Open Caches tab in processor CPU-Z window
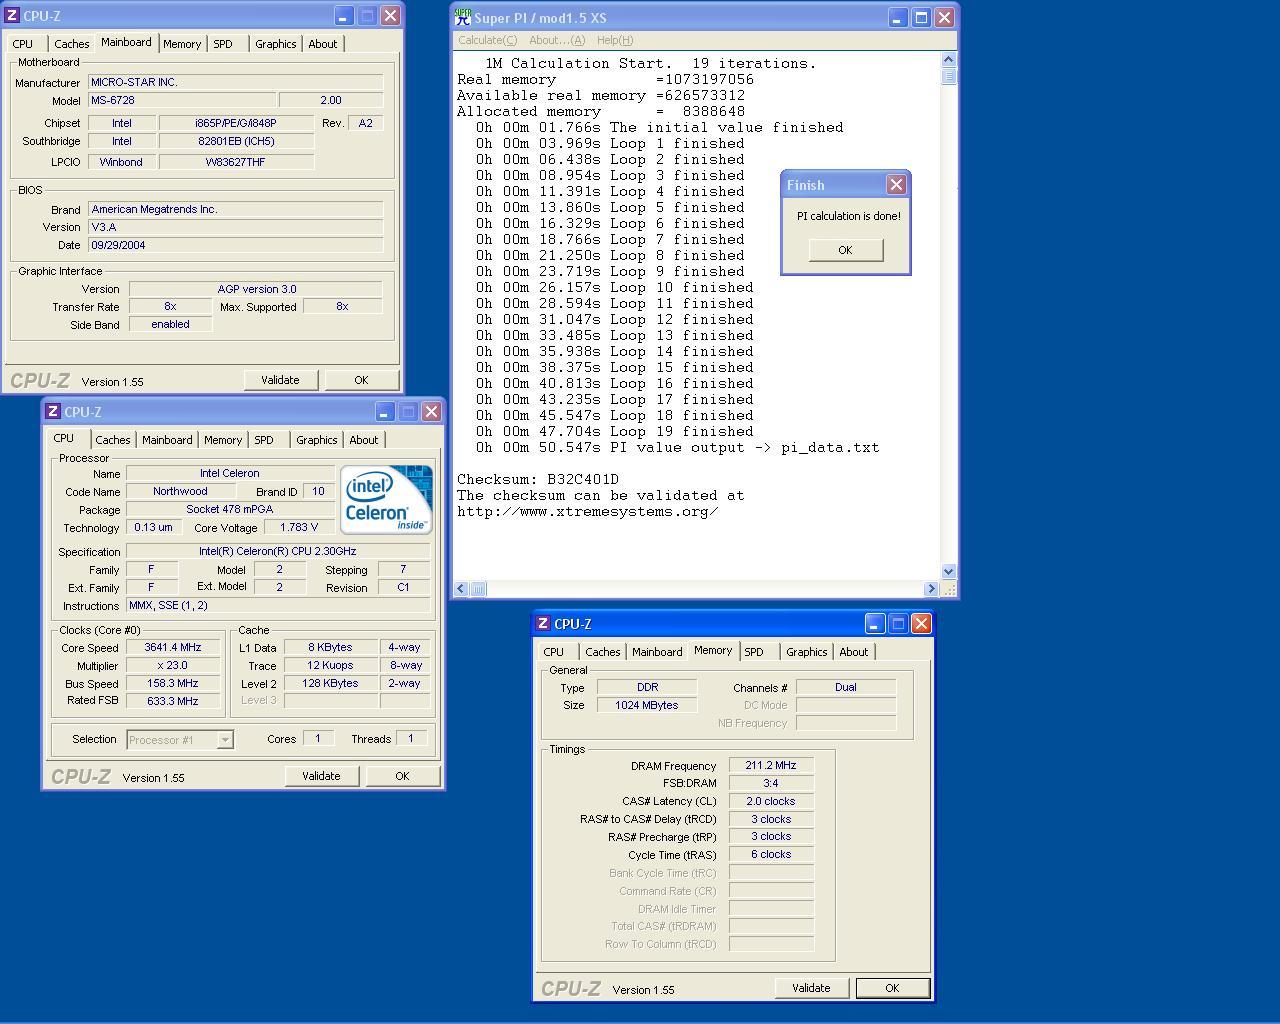 tap(112, 440)
